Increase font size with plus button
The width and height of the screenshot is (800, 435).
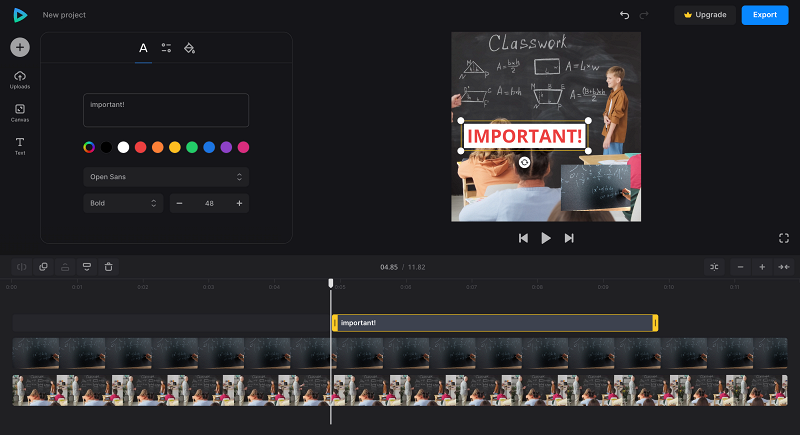click(239, 203)
